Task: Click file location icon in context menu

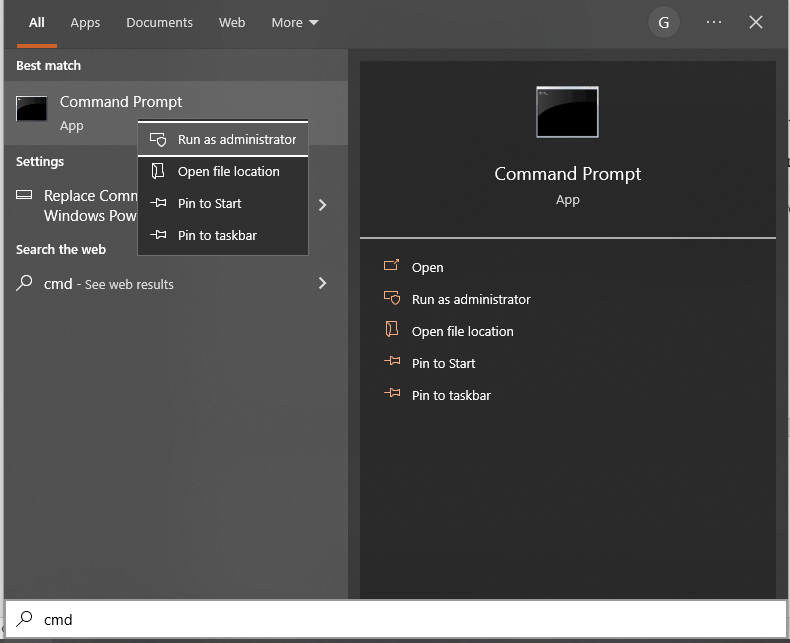Action: 158,171
